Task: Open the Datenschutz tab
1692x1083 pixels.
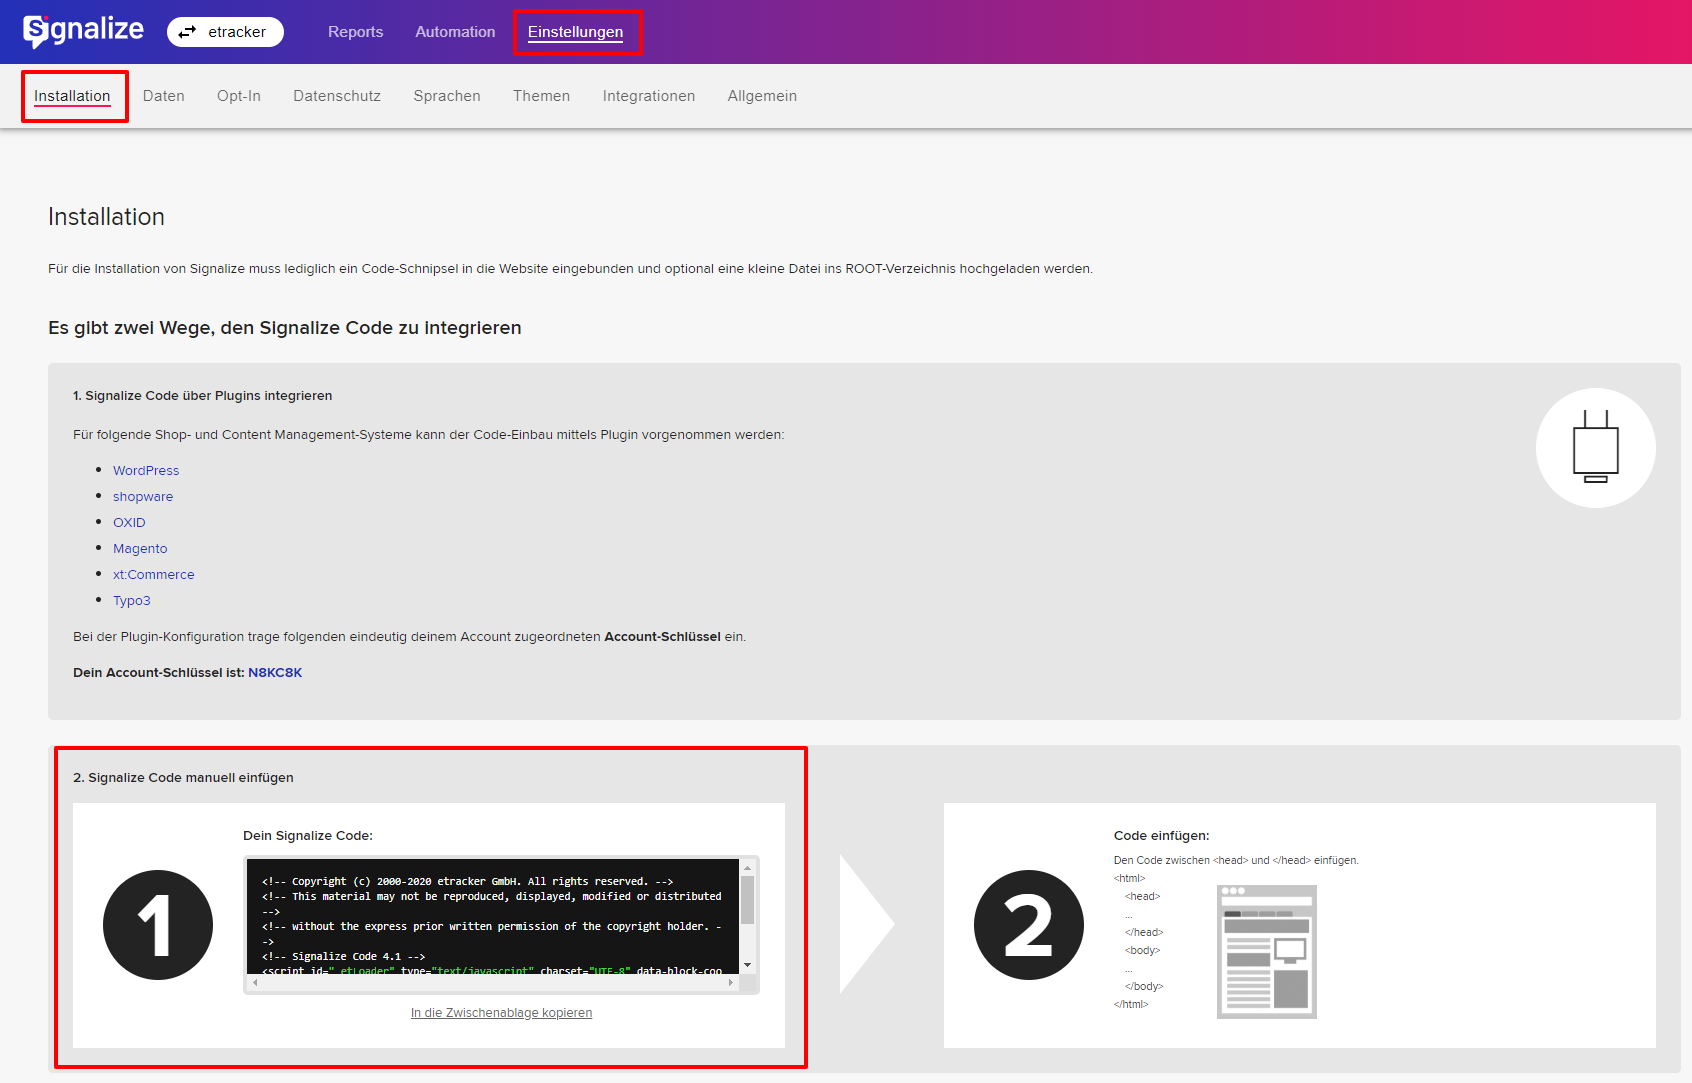Action: click(337, 96)
